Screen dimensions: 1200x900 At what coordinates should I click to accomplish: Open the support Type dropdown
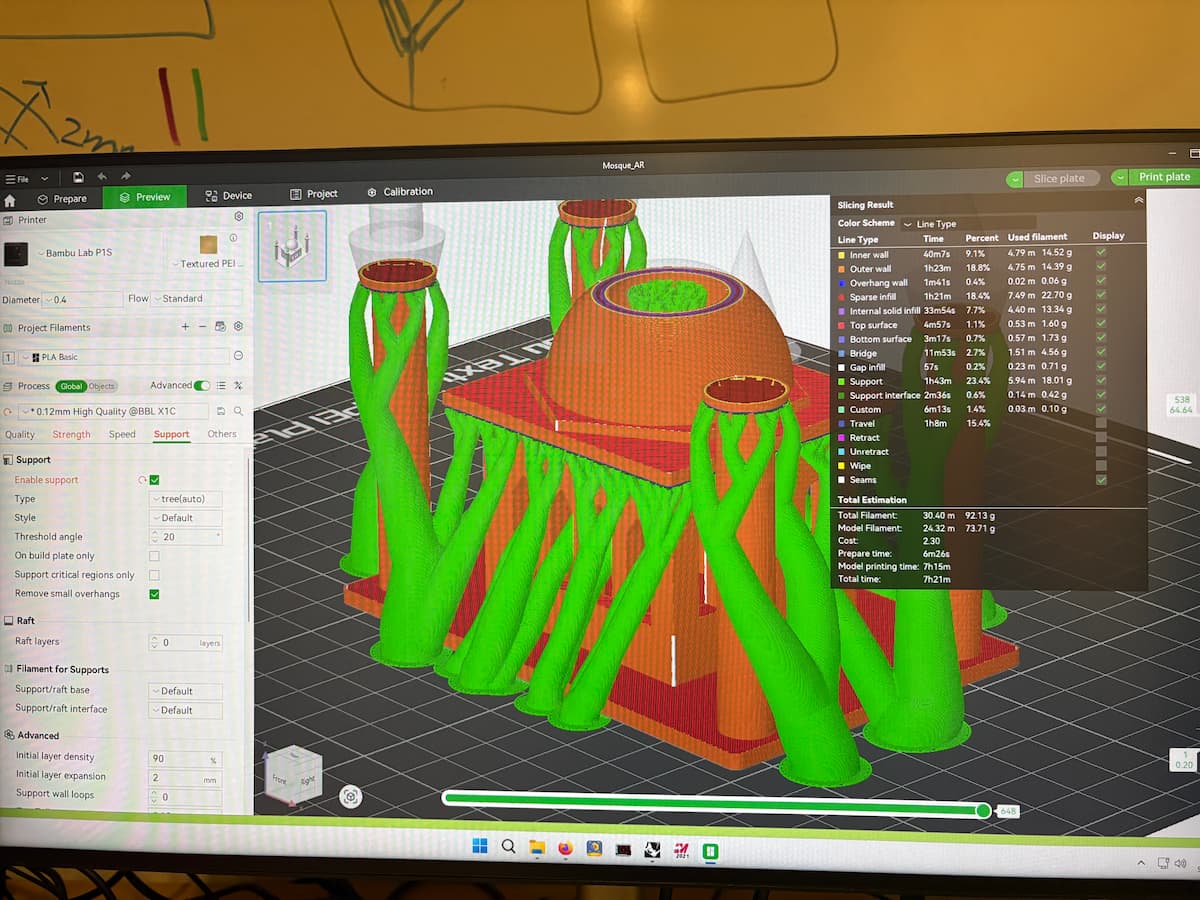click(185, 499)
